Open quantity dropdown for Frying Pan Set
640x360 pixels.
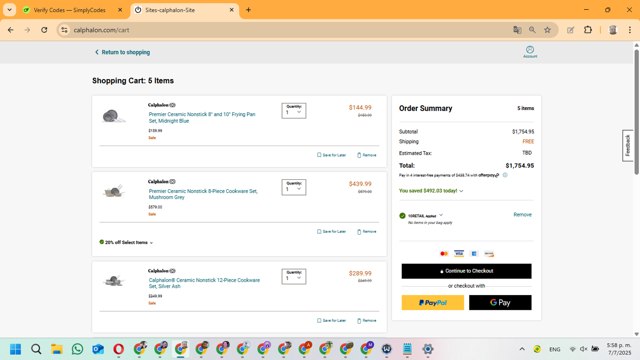click(x=293, y=111)
